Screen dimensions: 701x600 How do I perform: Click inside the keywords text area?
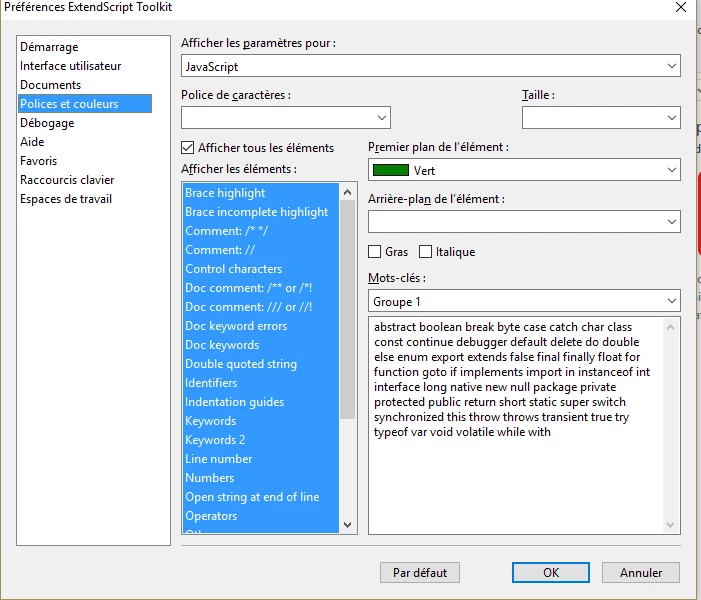[516, 426]
